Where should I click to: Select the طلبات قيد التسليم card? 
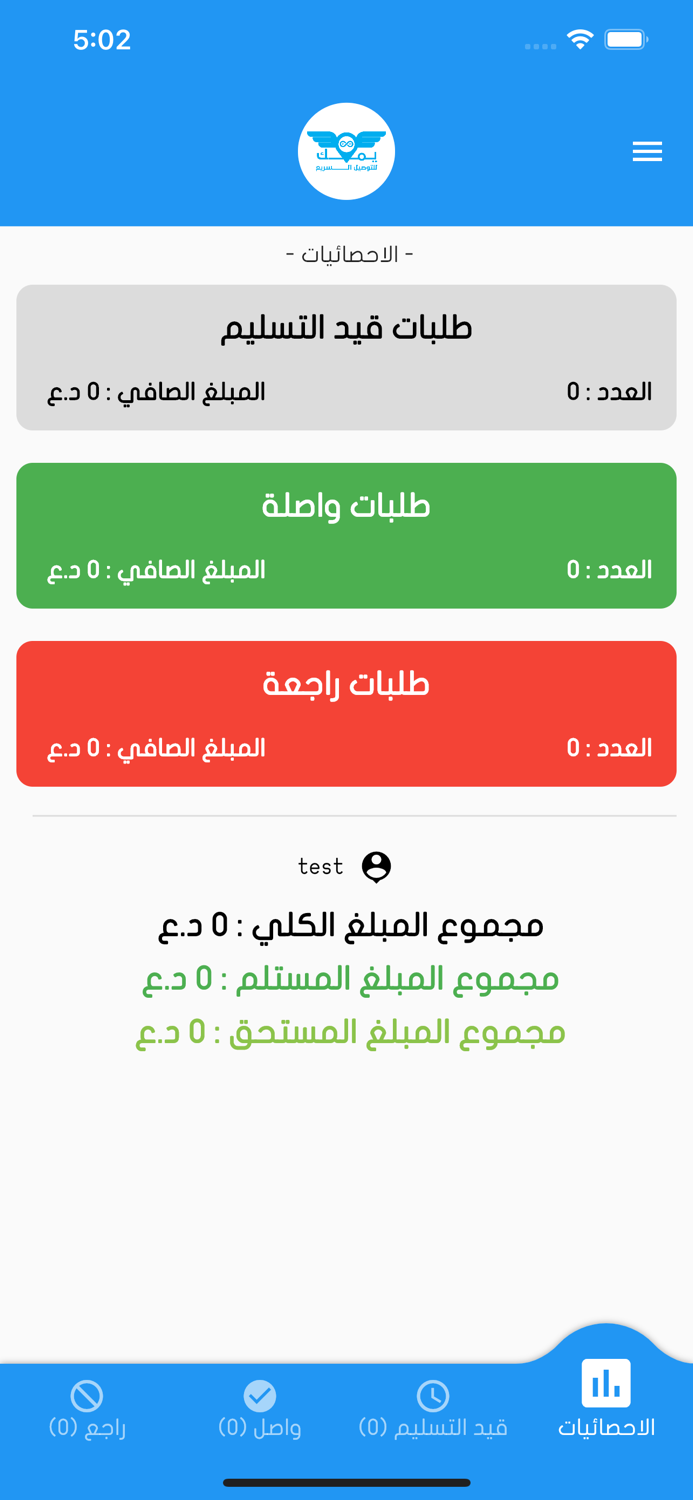point(346,357)
